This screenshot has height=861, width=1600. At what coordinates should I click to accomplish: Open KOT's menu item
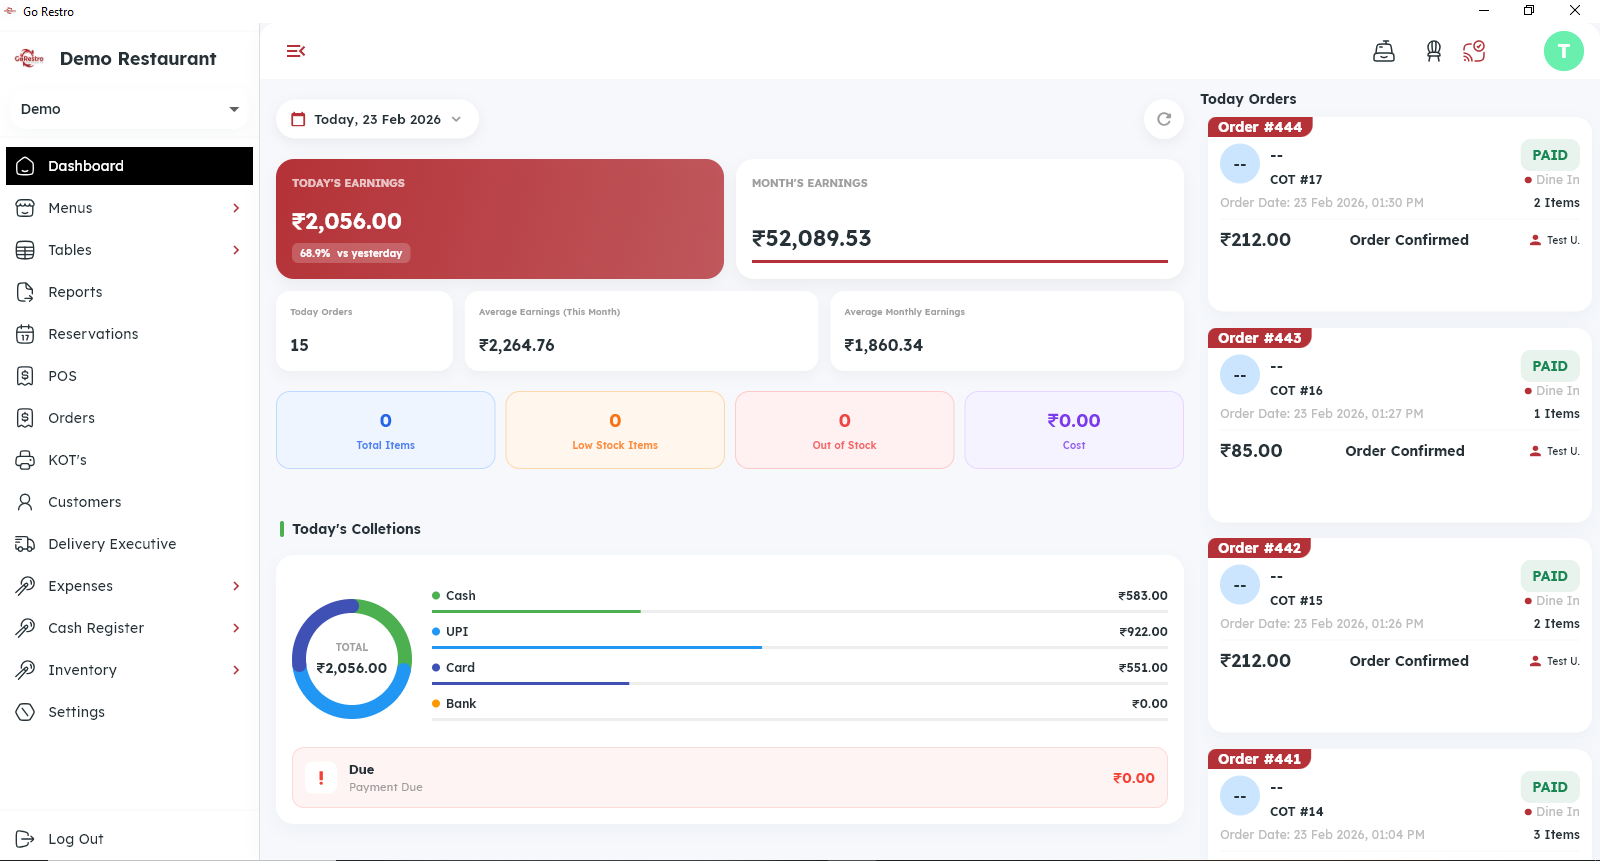(x=129, y=460)
